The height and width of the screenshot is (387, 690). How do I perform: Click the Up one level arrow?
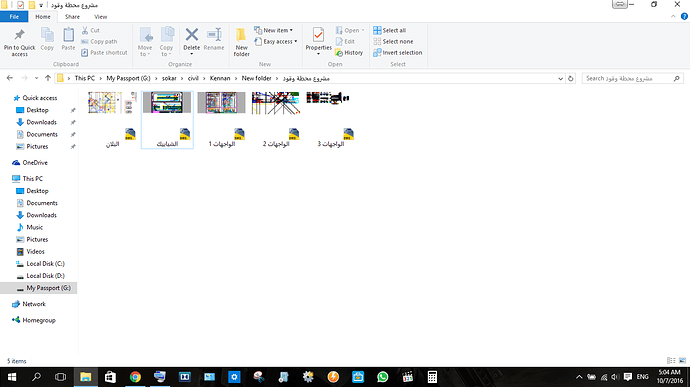[48, 78]
